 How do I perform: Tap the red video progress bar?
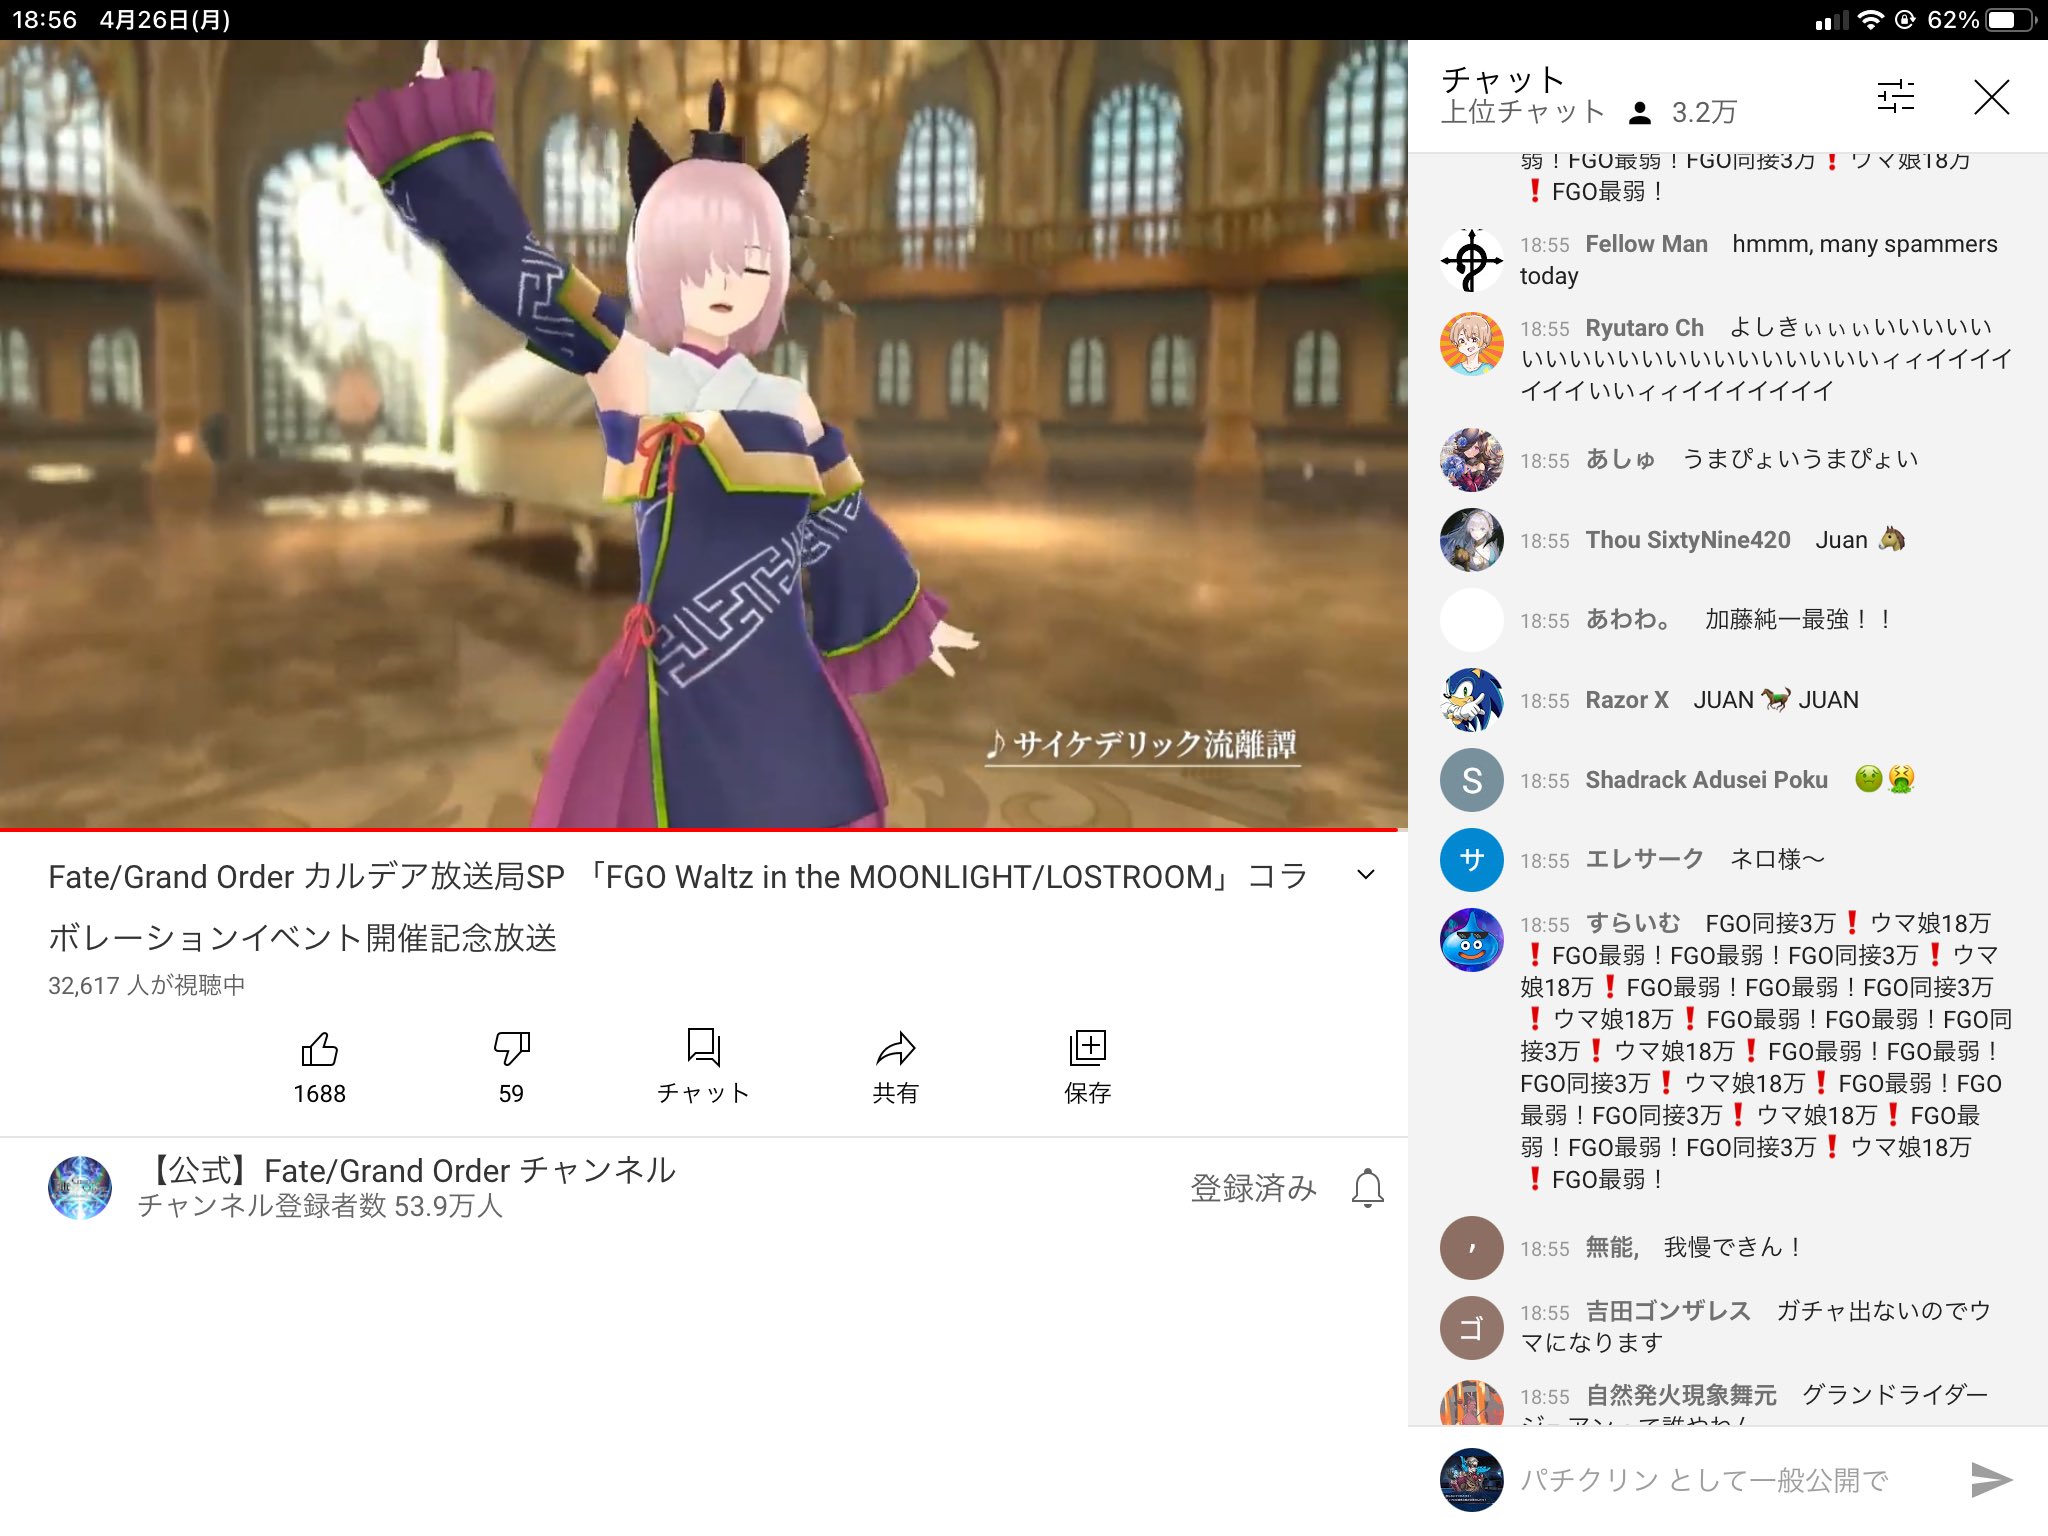coord(698,829)
